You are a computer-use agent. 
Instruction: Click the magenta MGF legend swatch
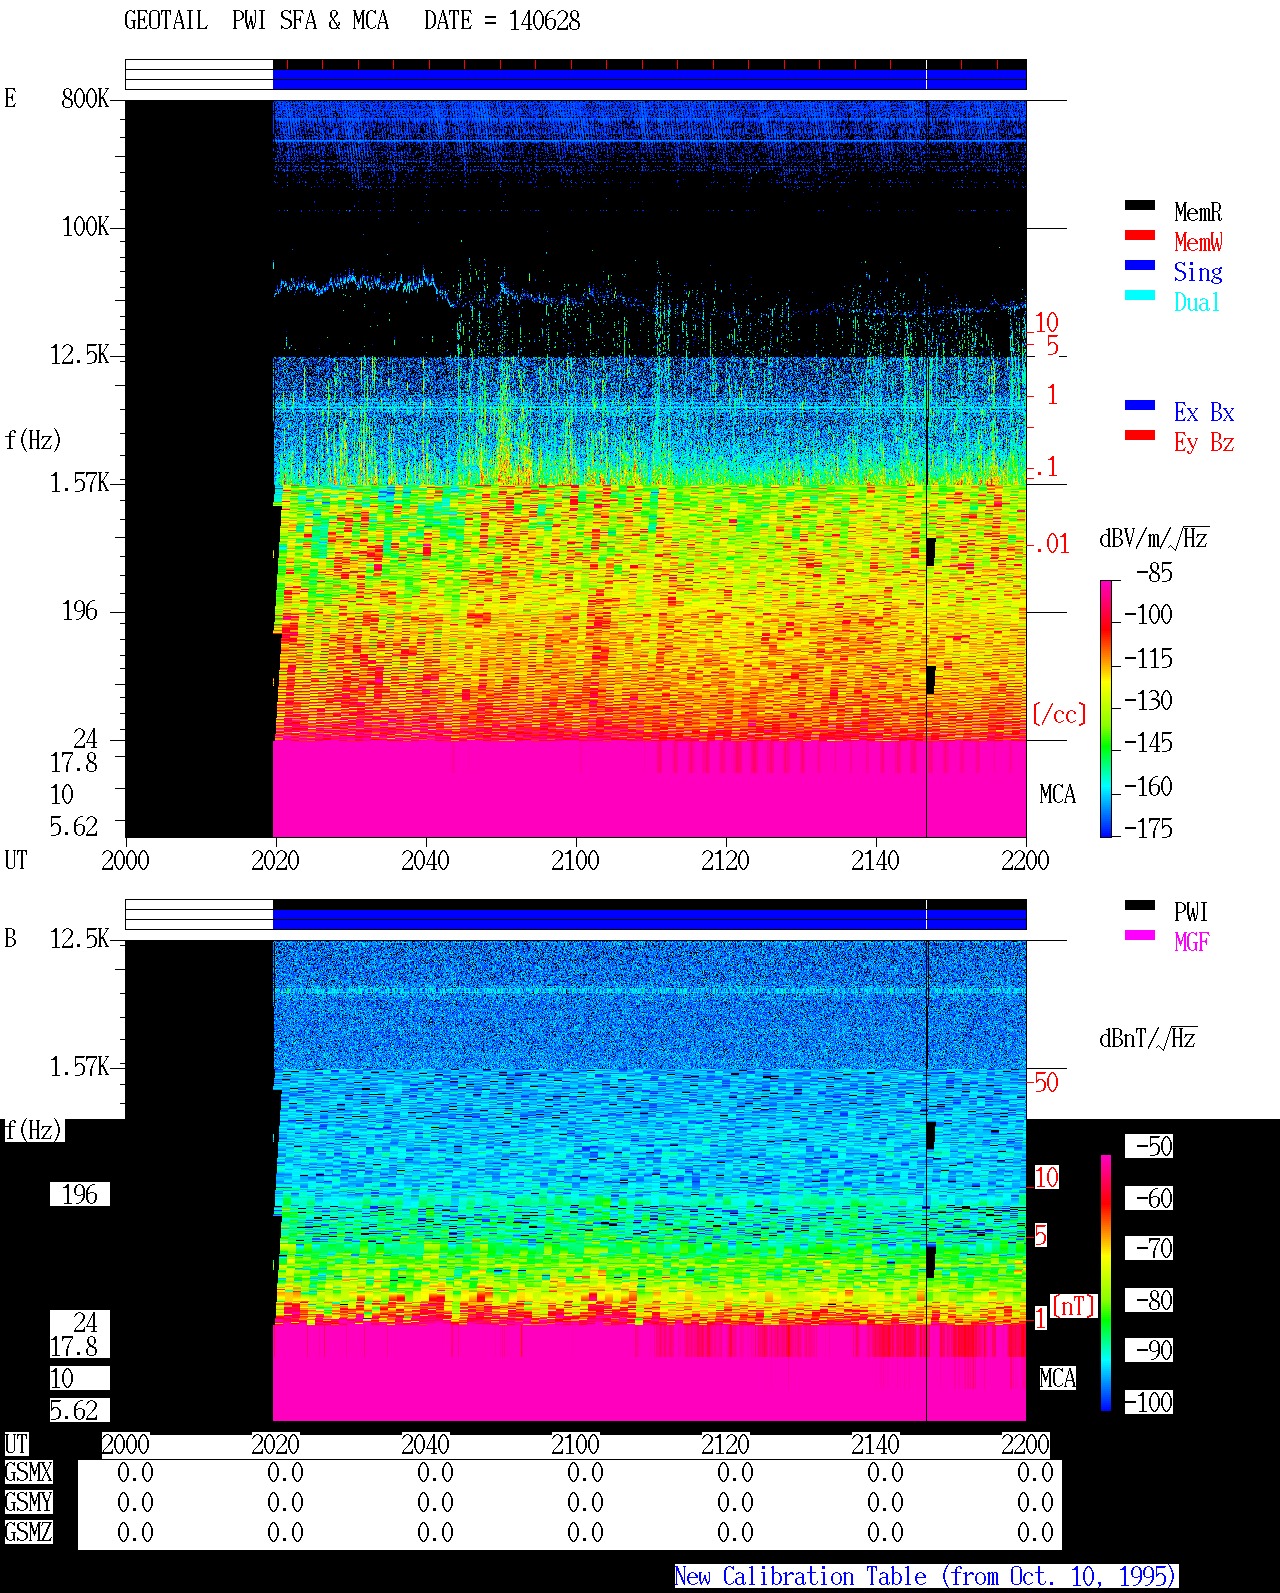click(x=1140, y=935)
